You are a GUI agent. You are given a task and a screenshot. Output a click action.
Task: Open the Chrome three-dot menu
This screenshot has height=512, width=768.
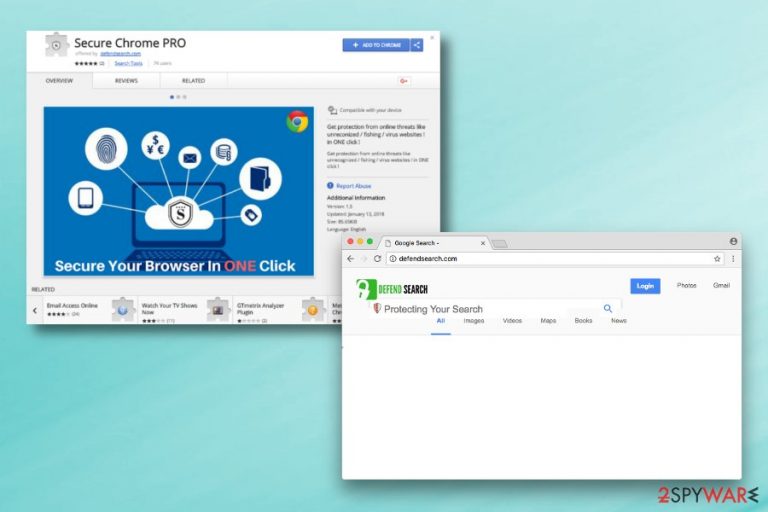point(733,259)
